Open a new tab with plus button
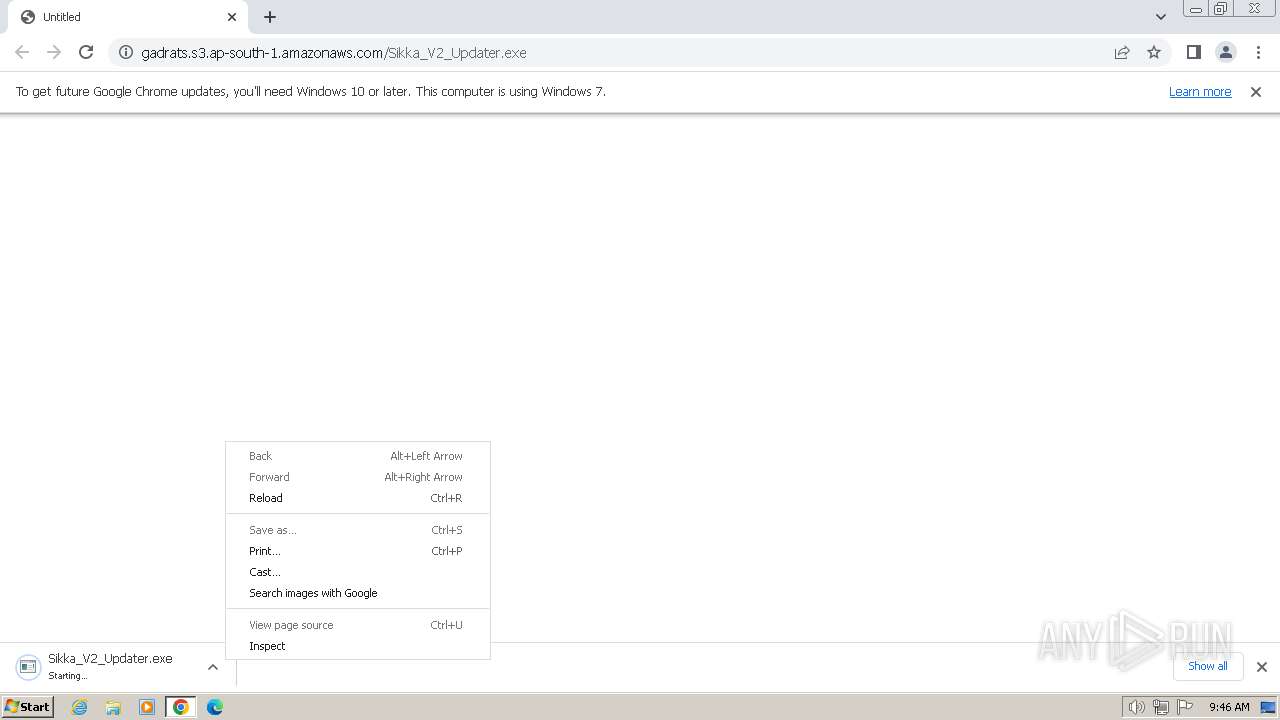 [270, 17]
